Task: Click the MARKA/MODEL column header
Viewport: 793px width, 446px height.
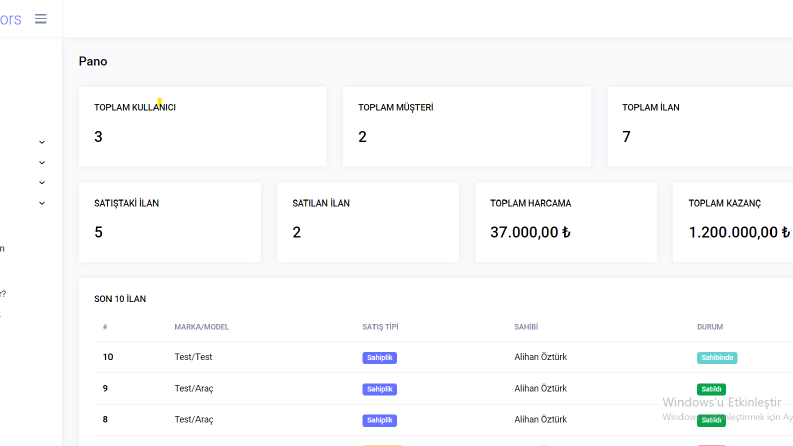Action: coord(202,327)
